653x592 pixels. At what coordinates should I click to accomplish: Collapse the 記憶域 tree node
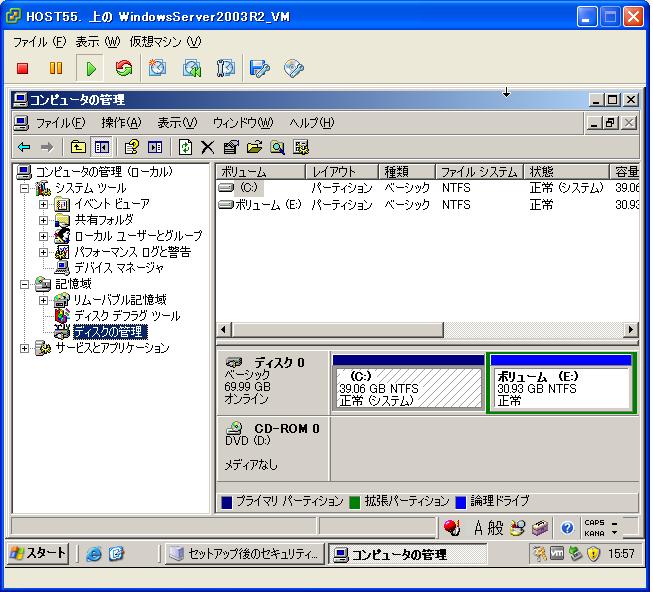coord(25,284)
